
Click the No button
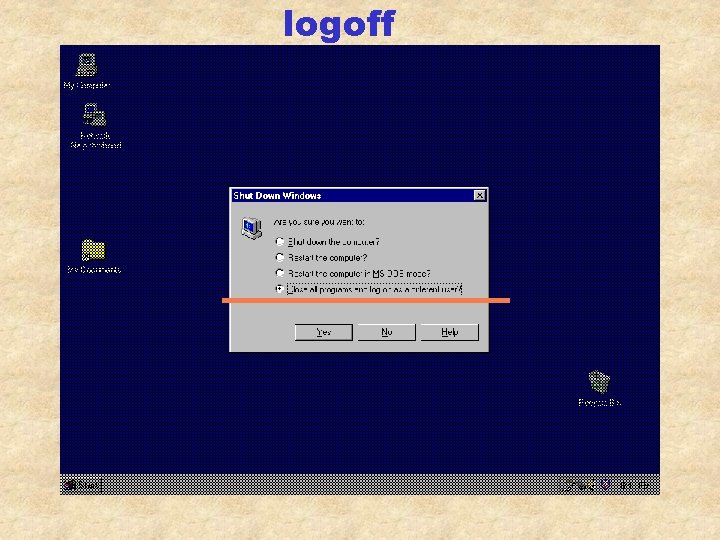[x=387, y=332]
